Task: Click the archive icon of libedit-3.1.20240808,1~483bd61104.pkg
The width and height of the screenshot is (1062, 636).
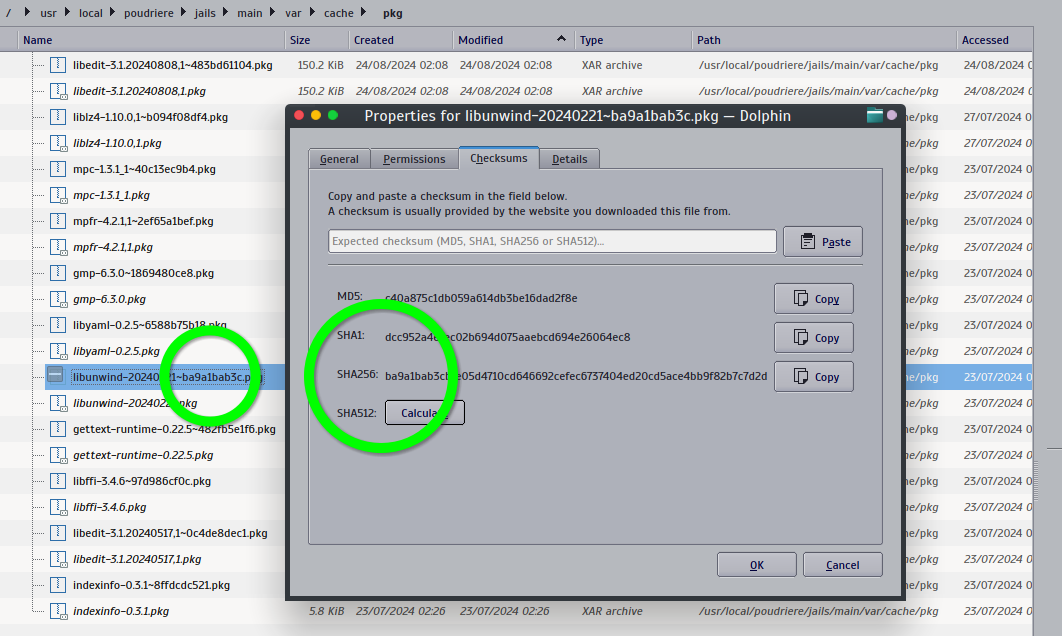Action: click(x=57, y=65)
